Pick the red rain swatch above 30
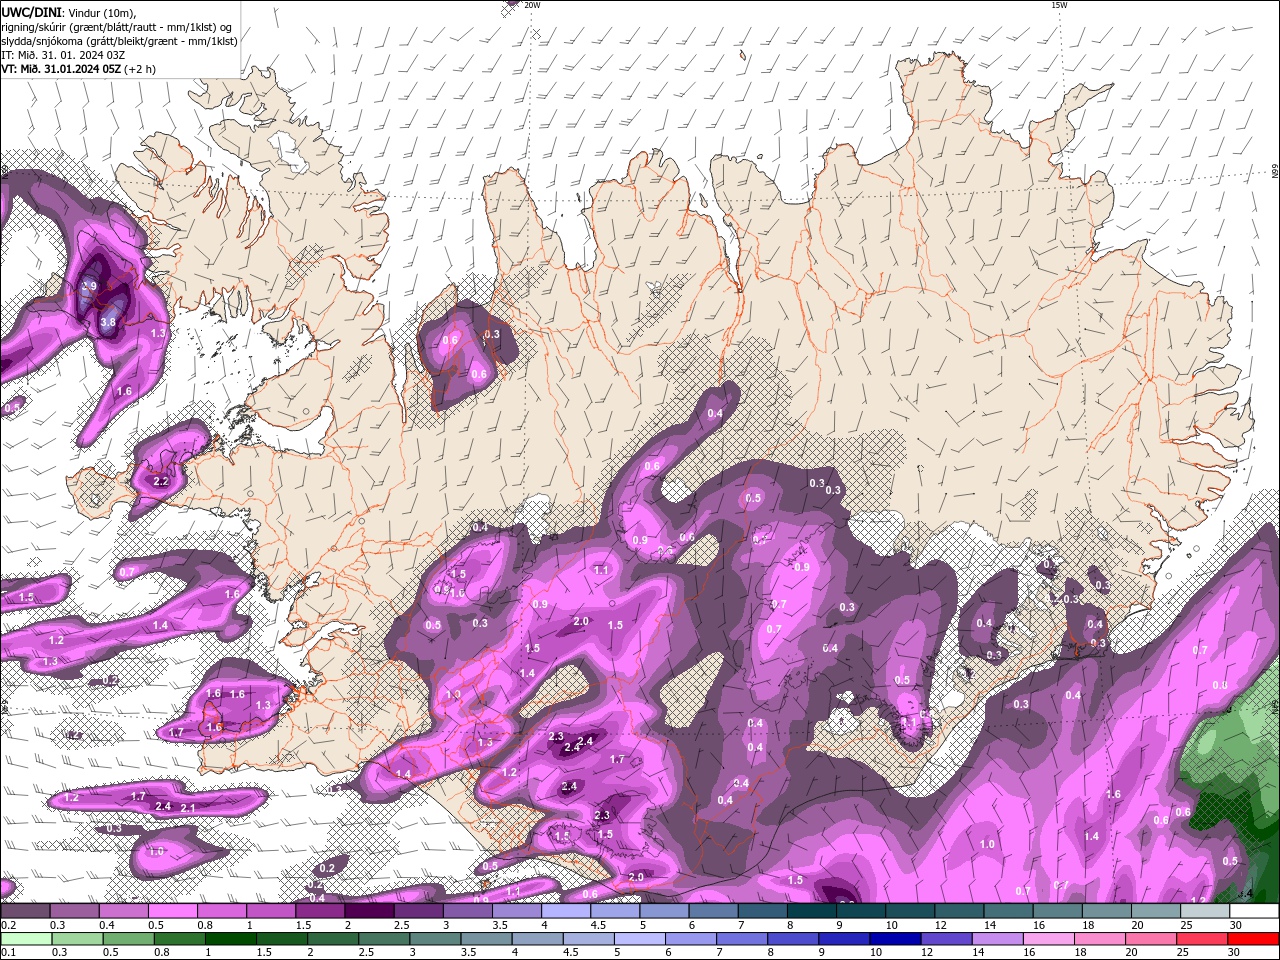This screenshot has height=960, width=1280. click(1253, 938)
